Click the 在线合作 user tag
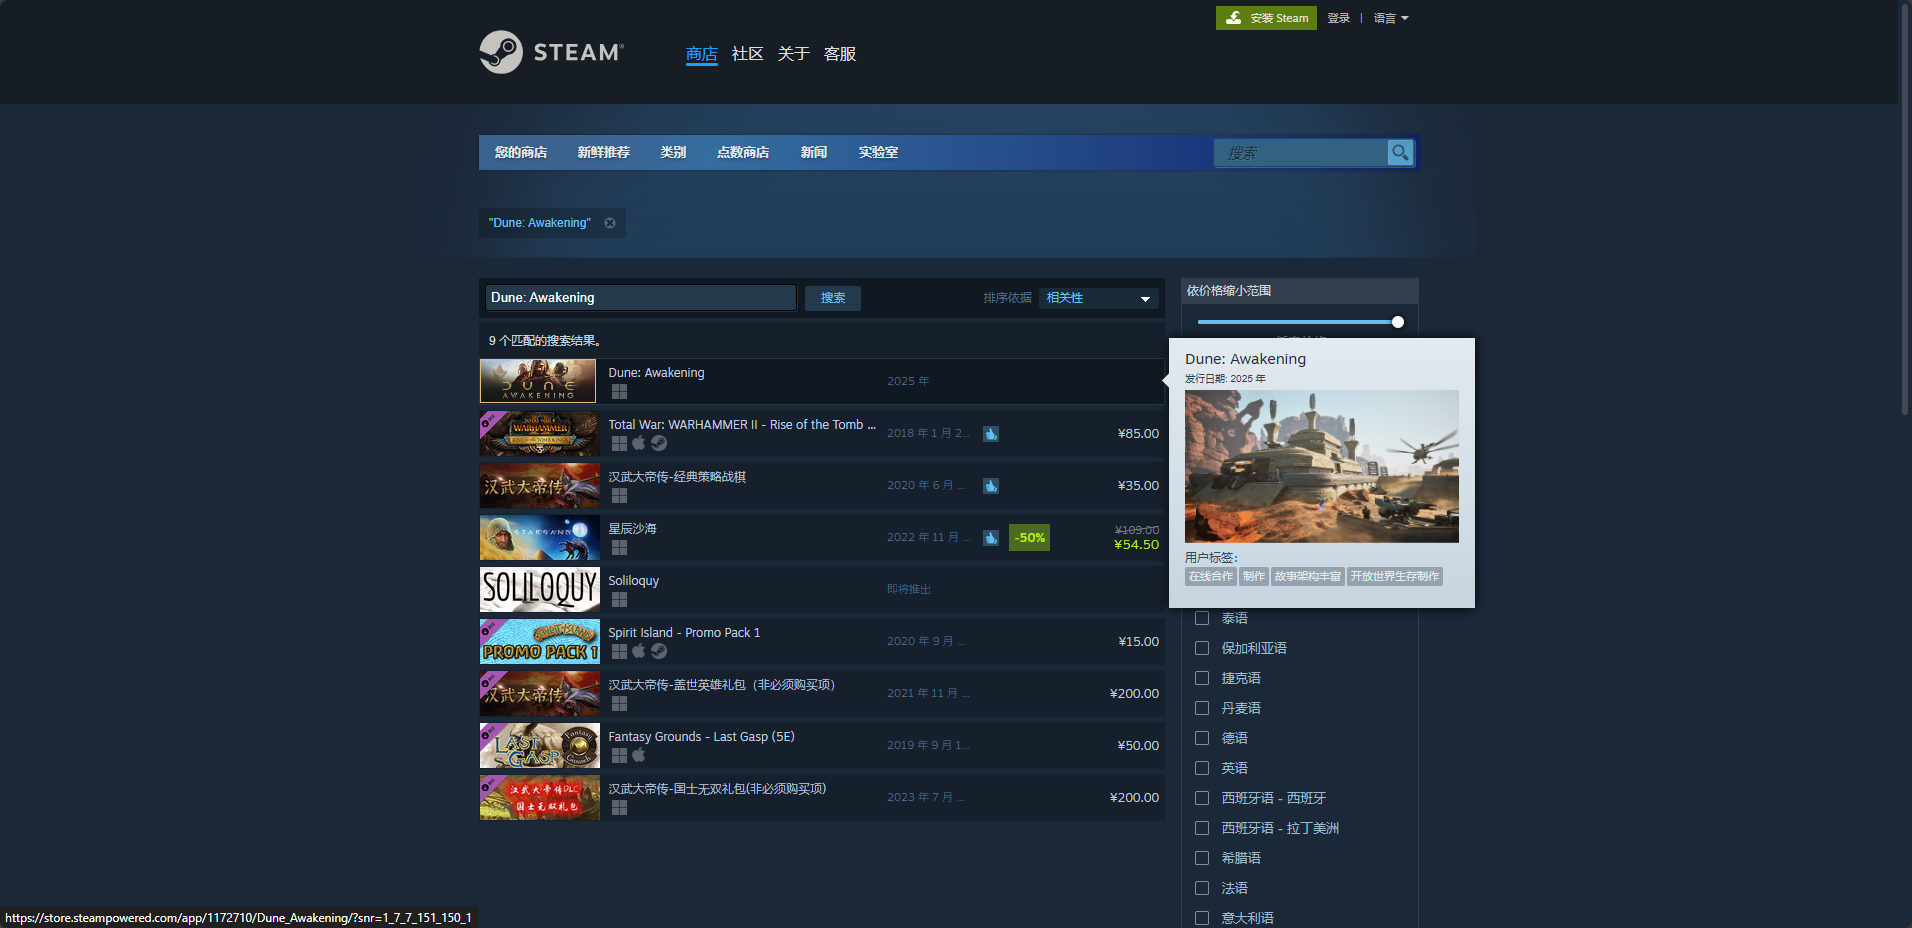This screenshot has width=1912, height=928. tap(1211, 576)
